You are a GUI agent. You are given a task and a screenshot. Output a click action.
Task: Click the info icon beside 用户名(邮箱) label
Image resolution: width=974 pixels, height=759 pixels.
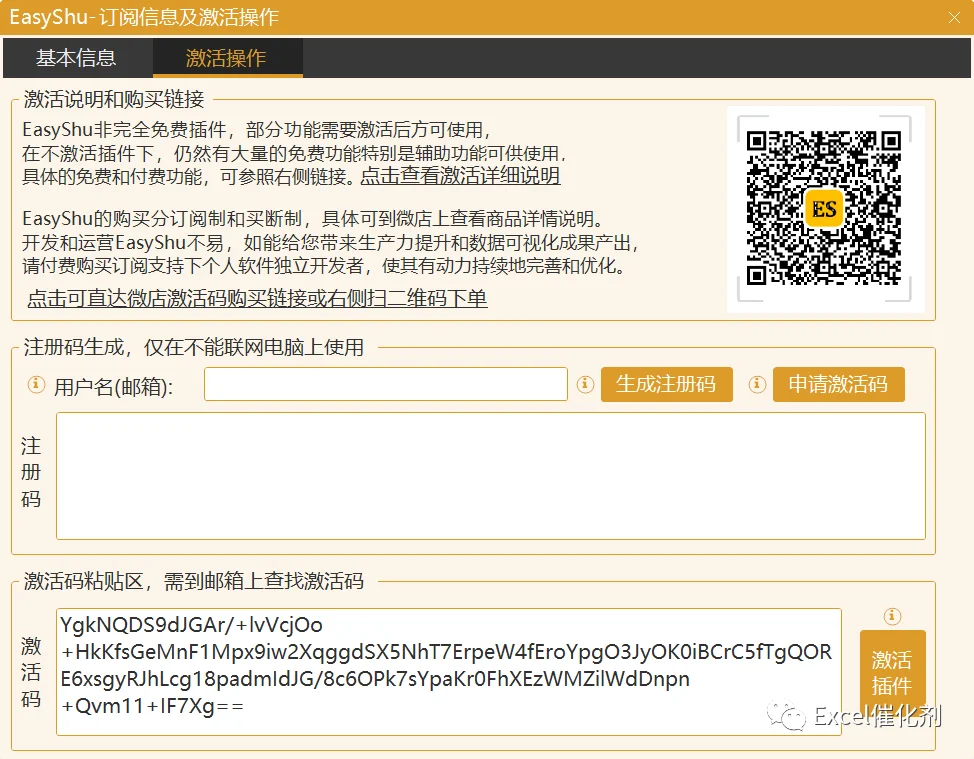click(x=36, y=384)
